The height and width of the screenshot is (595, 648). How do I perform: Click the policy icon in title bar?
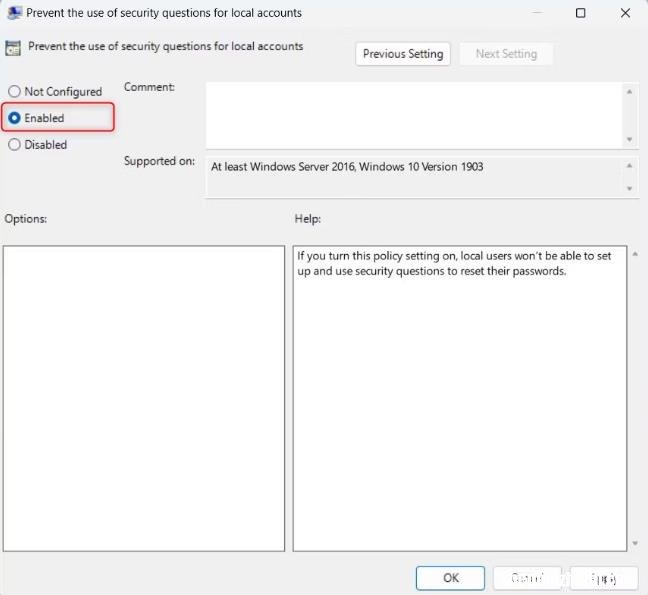[14, 13]
